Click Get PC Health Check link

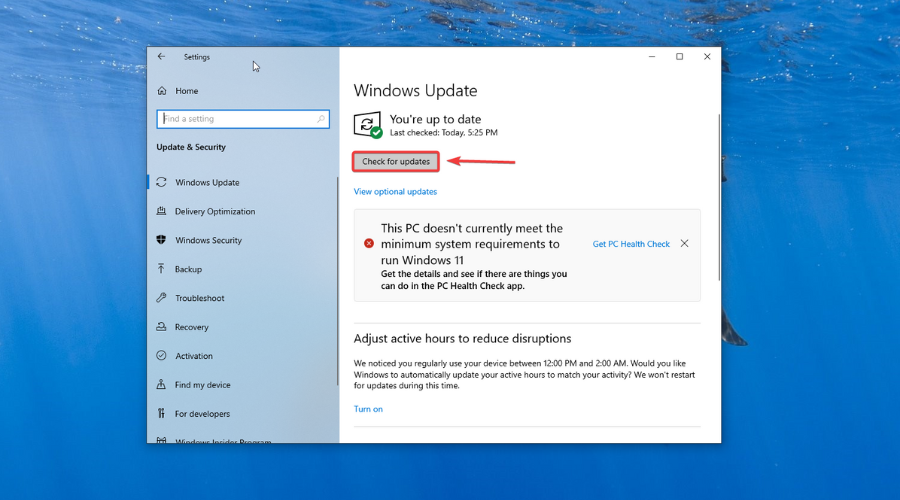click(631, 244)
